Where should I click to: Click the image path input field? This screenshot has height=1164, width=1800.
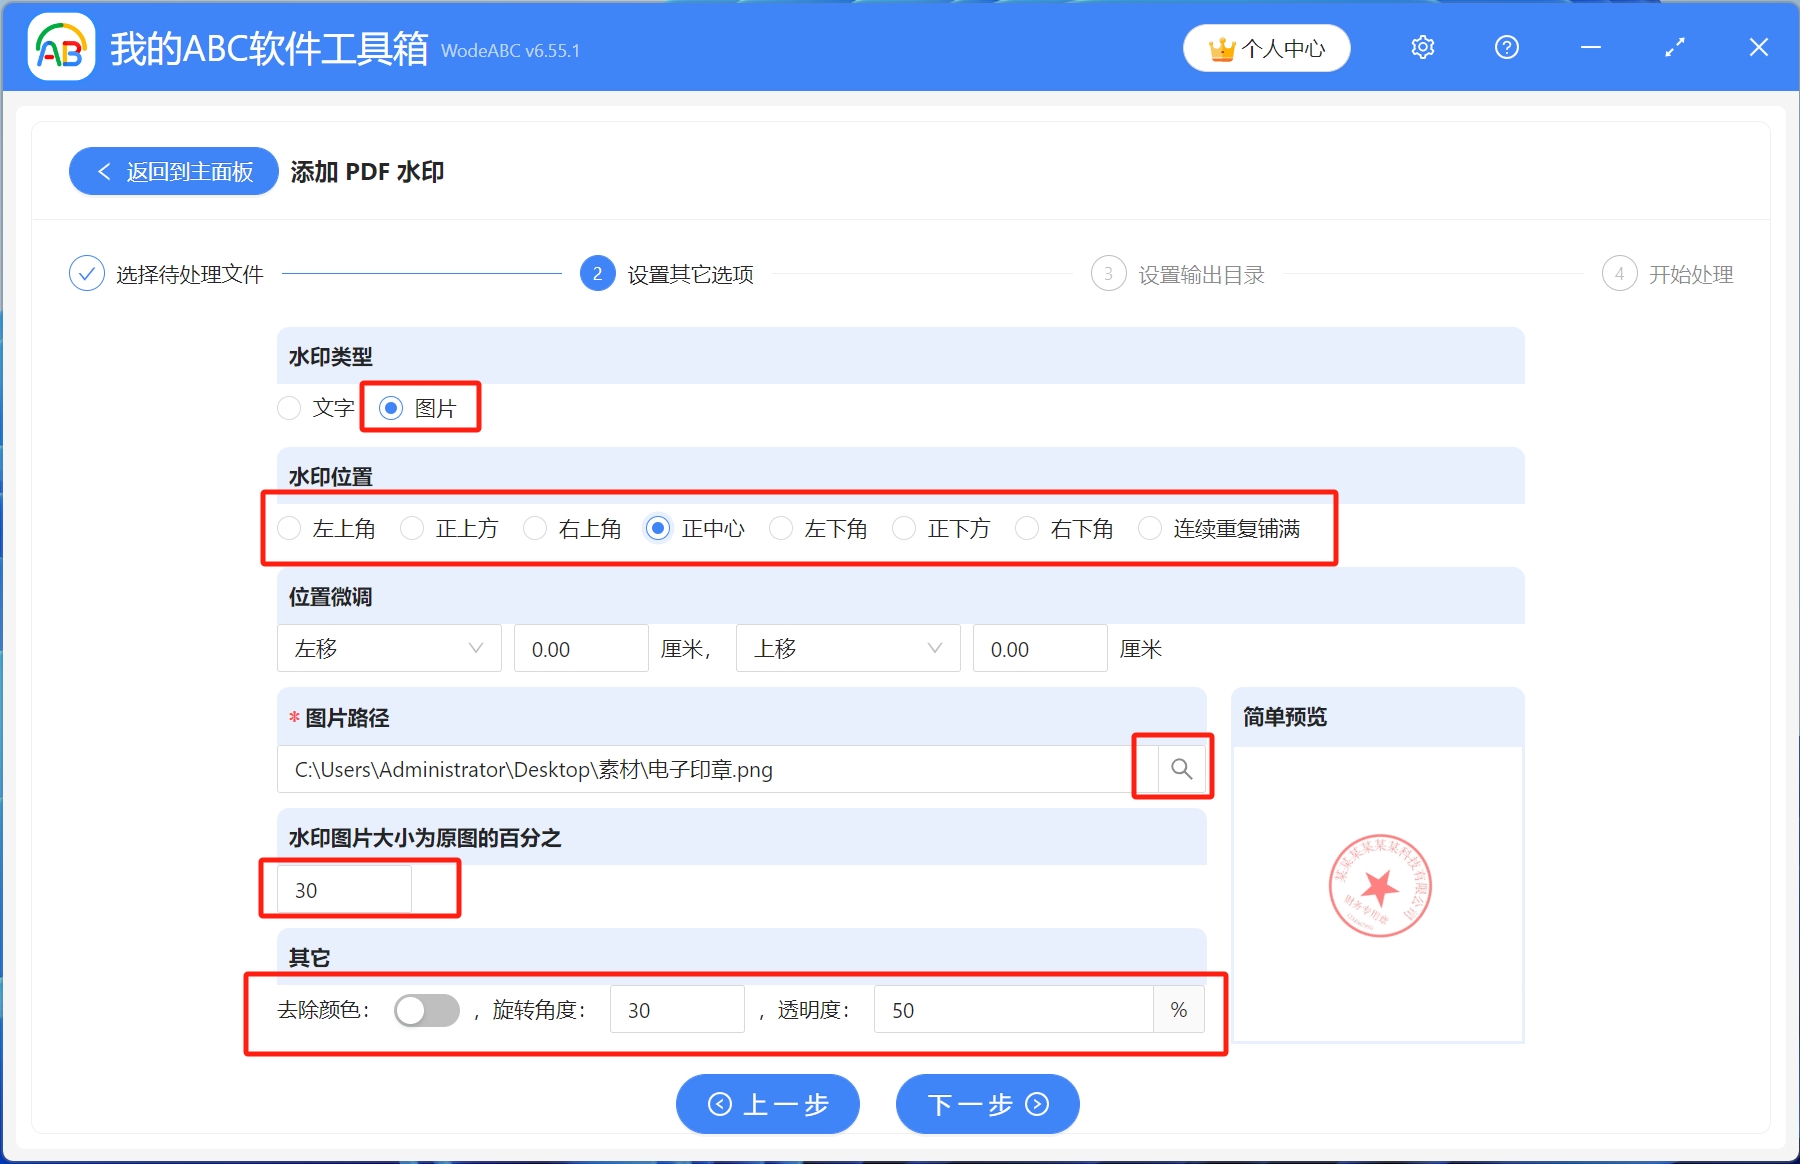700,769
